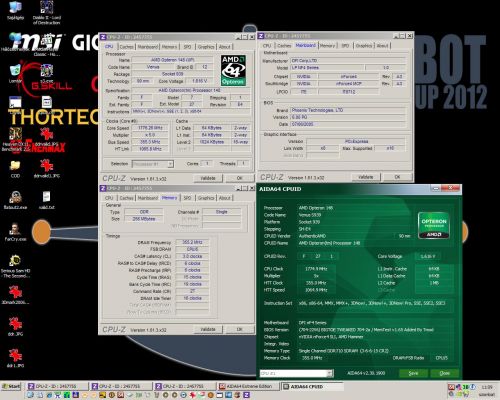The height and width of the screenshot is (400, 500).
Task: Open the s3.exe desktop icon
Action: [47, 74]
